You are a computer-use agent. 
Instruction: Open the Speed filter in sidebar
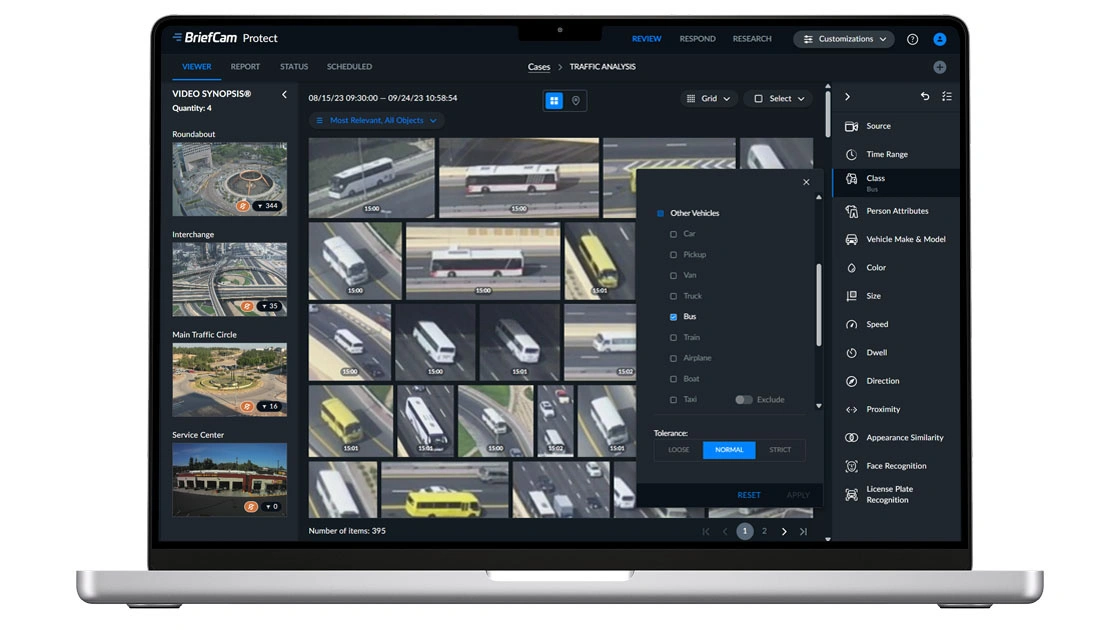pyautogui.click(x=876, y=324)
